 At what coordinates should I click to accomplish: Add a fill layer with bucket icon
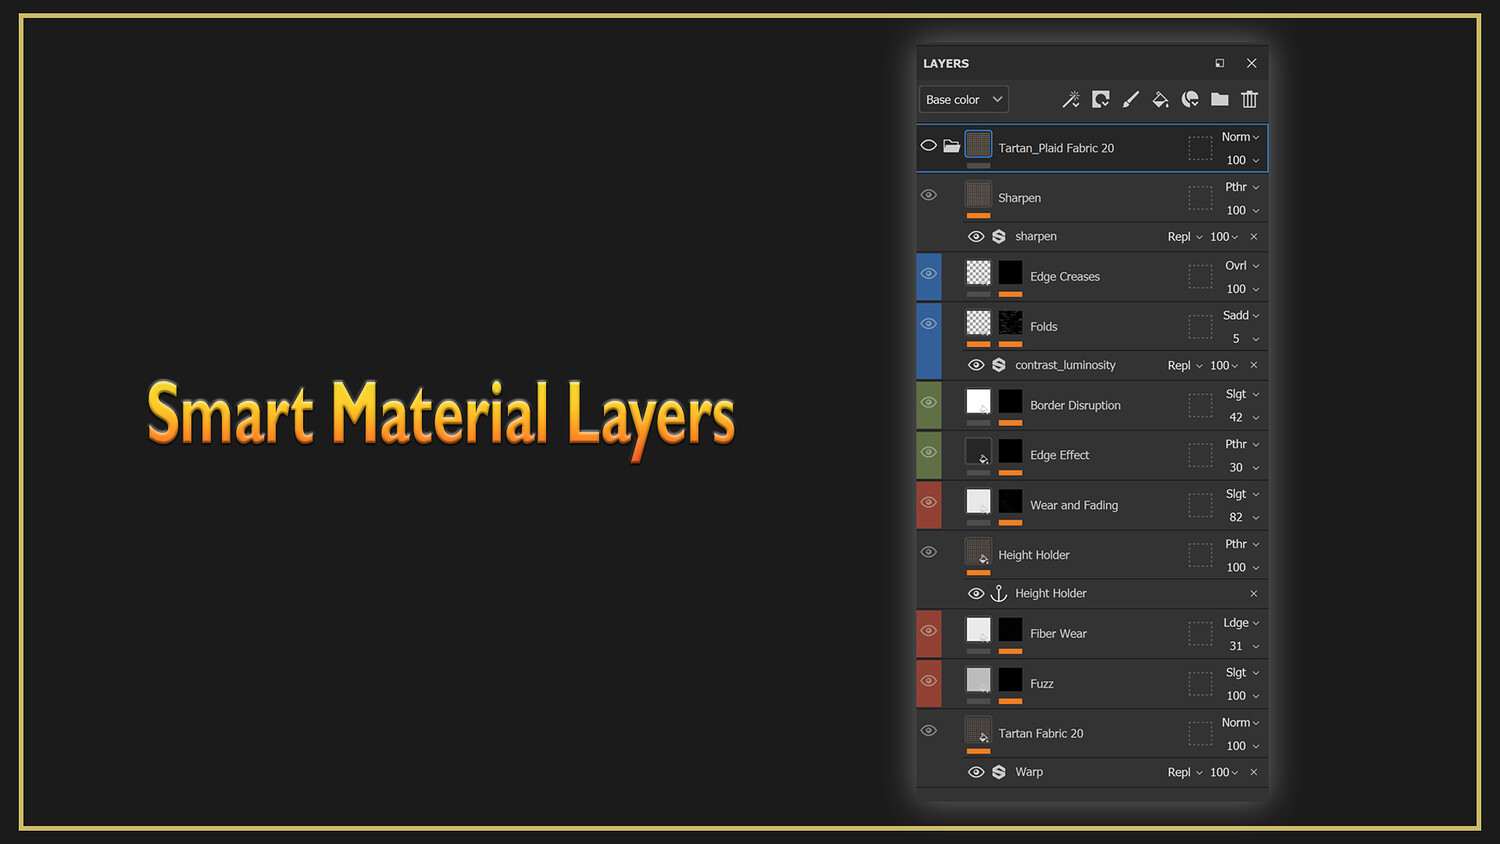point(1161,99)
